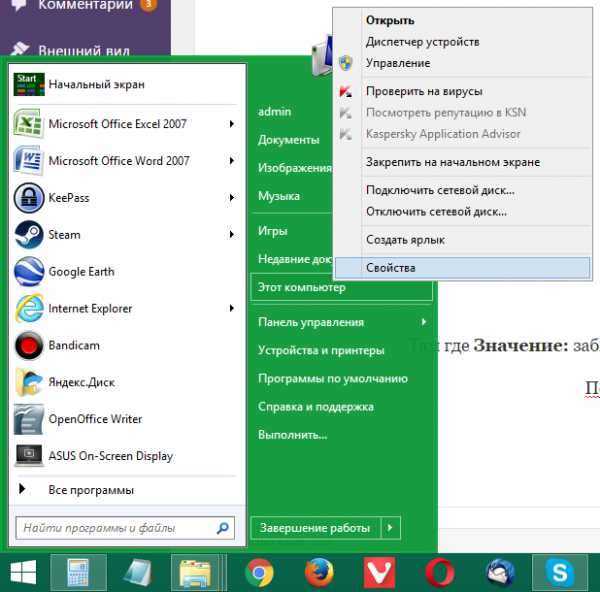Expand the Все программы arrow
Viewport: 600px width, 592px height.
[22, 489]
